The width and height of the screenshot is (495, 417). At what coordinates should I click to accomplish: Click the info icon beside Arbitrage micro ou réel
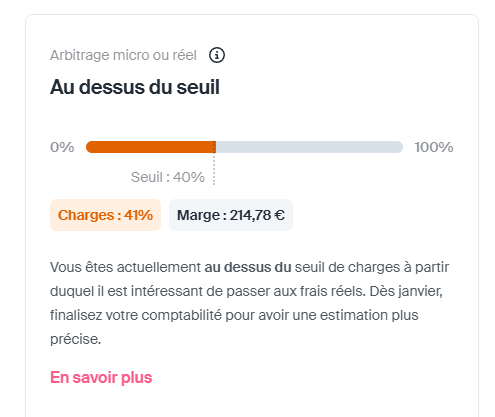click(217, 55)
